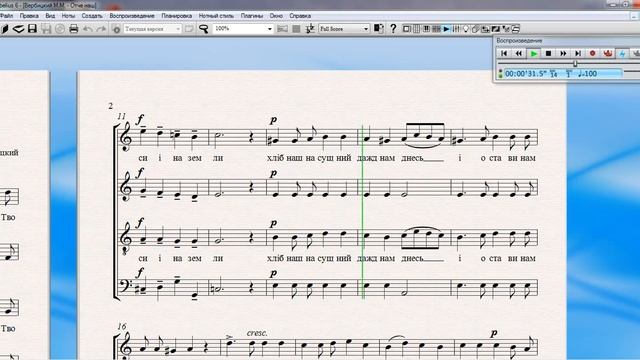Click the green playback line in the score
Screen dimensions: 640x360
(362, 212)
